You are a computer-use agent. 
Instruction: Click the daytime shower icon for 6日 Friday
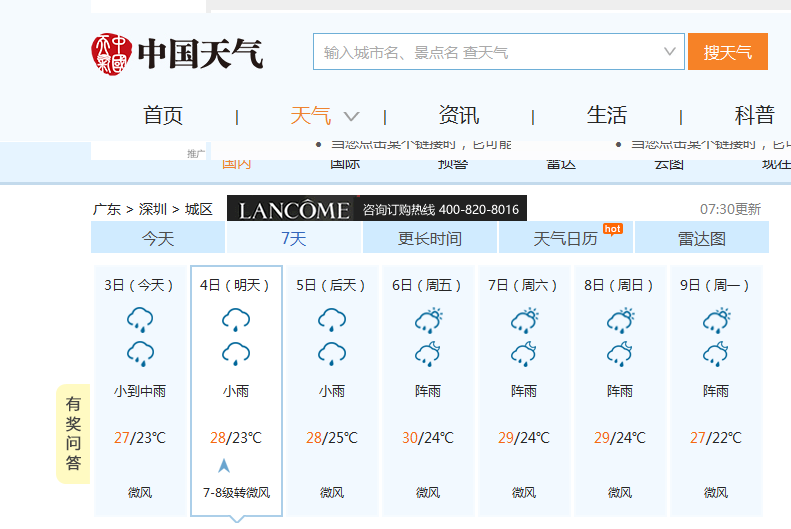click(428, 320)
